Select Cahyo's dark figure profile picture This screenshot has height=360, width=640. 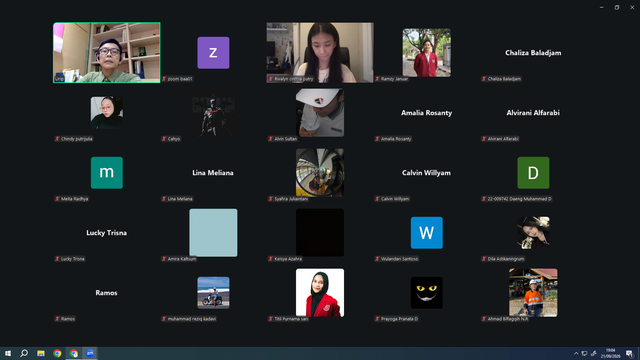click(x=213, y=113)
